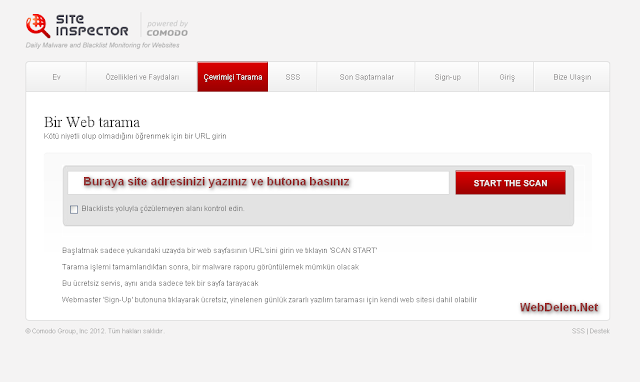
Task: Enable the Blacklists domain check checkbox
Action: tap(74, 209)
